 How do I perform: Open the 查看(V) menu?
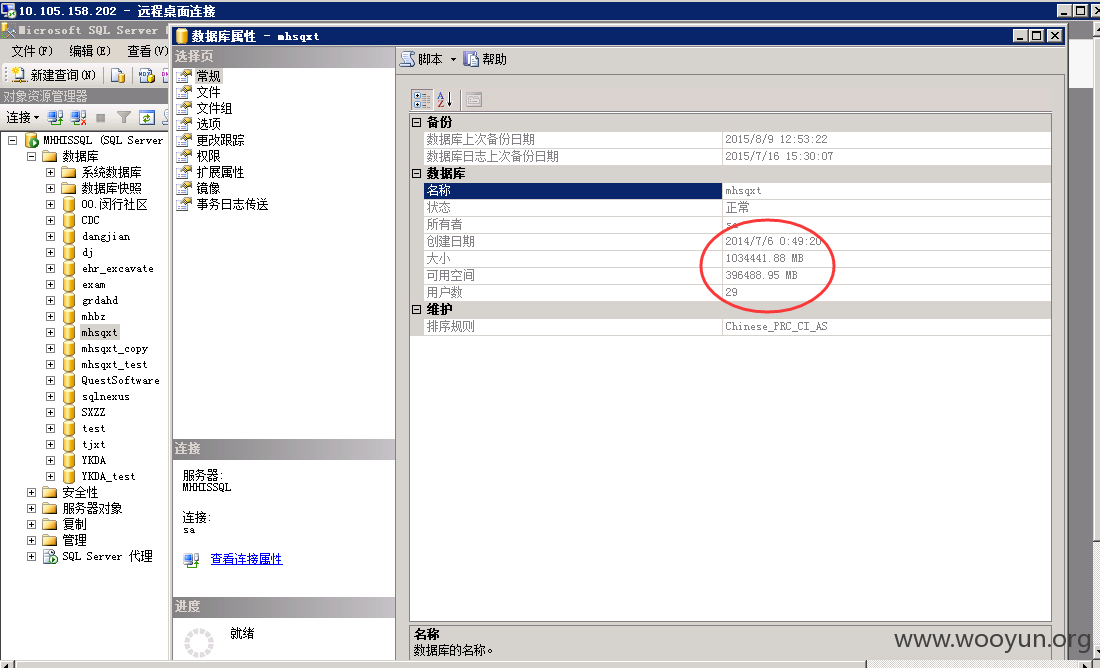[147, 51]
